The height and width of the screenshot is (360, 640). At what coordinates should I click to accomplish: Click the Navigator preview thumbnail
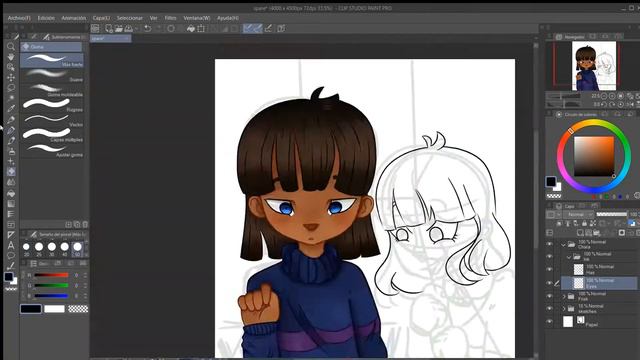(594, 66)
